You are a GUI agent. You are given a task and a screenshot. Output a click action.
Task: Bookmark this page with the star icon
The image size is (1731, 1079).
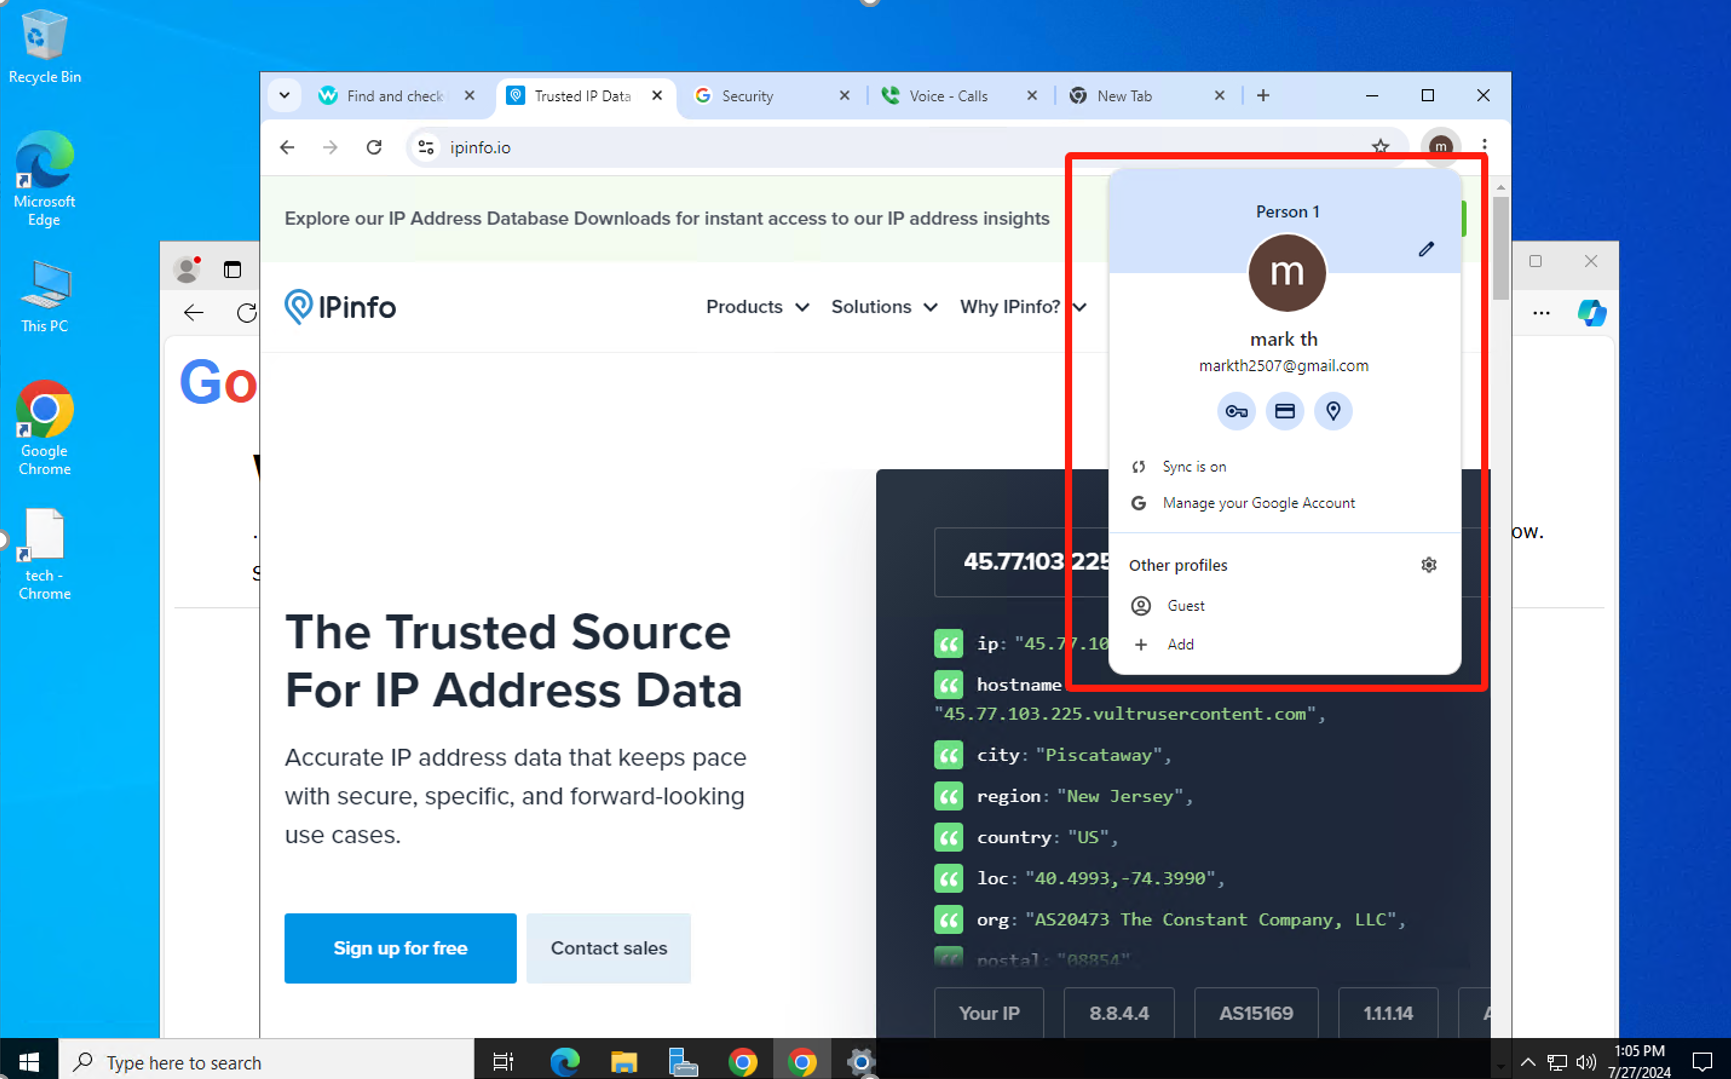1381,147
